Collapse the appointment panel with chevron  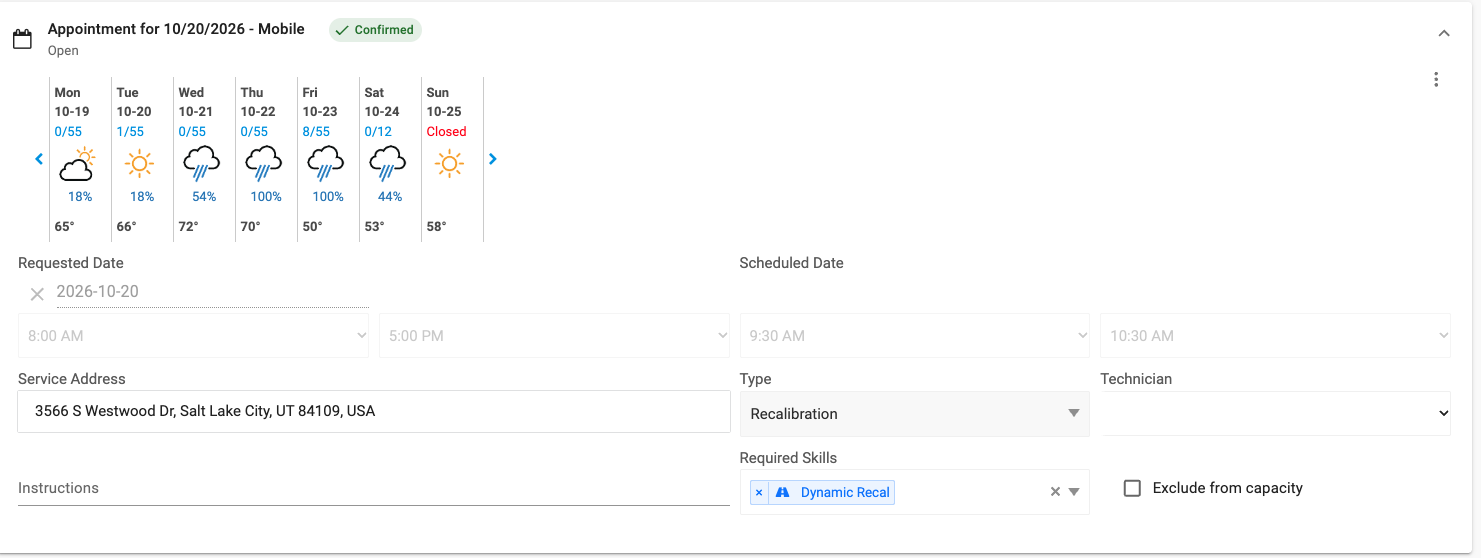click(x=1443, y=33)
